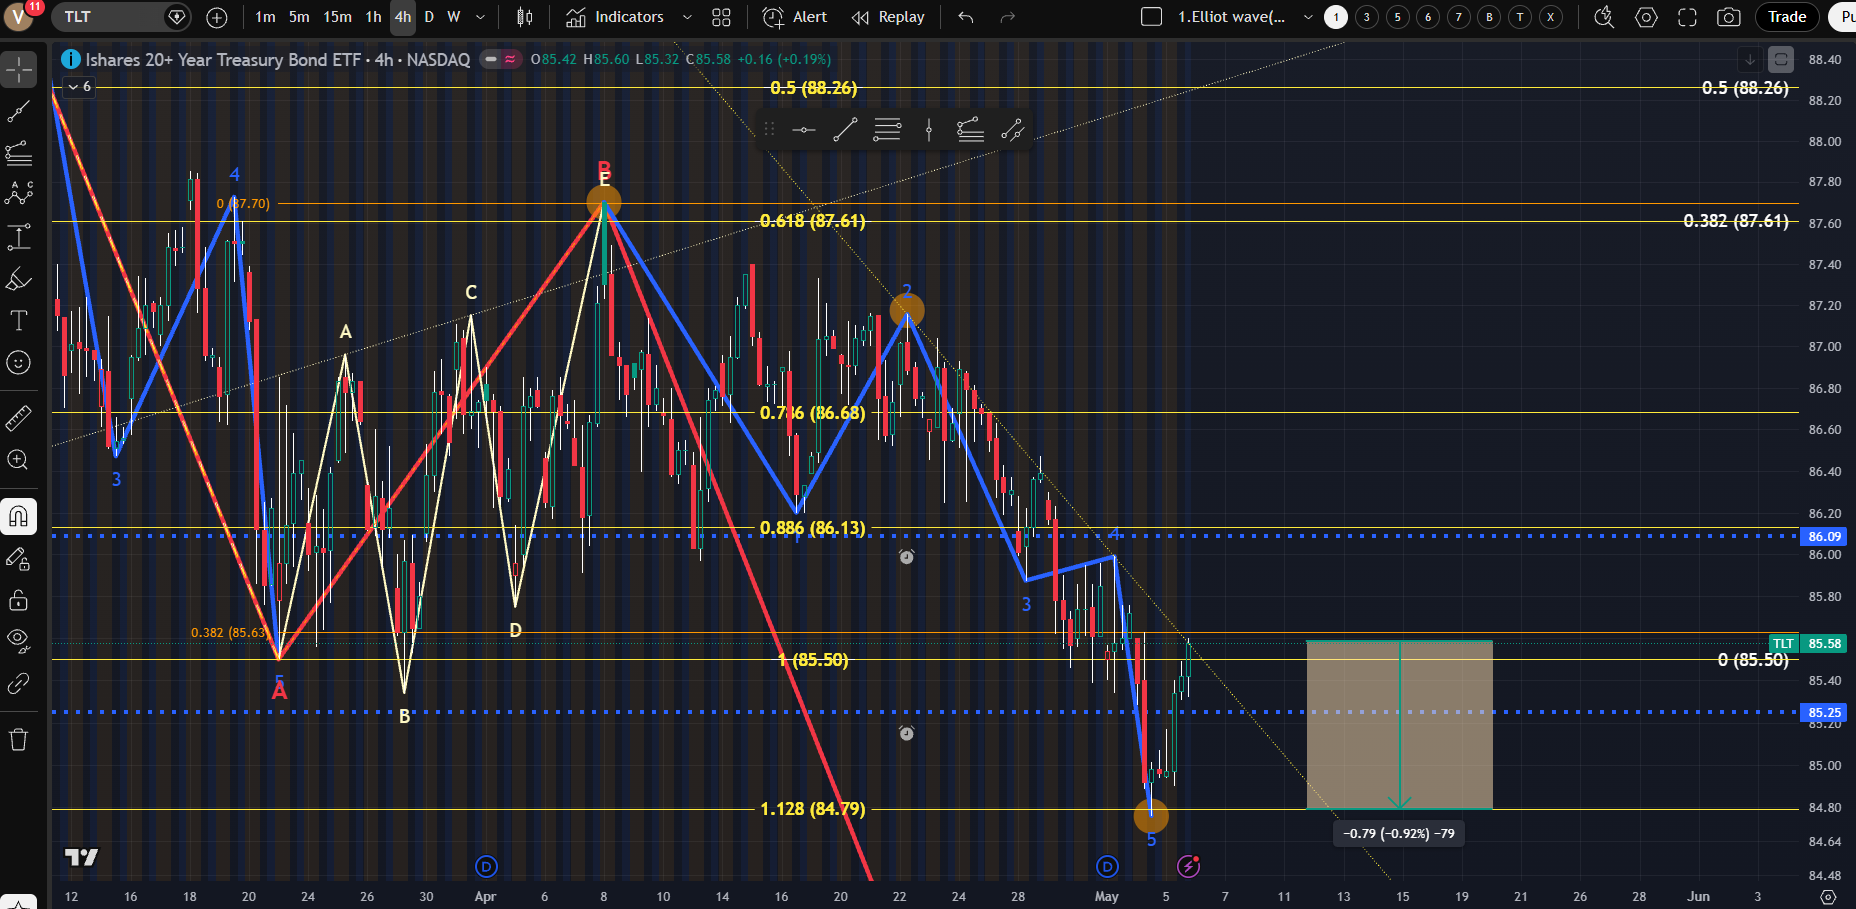Pick the horizontal line tool in floating toolbar
Screen dimensions: 1856x909
(804, 129)
